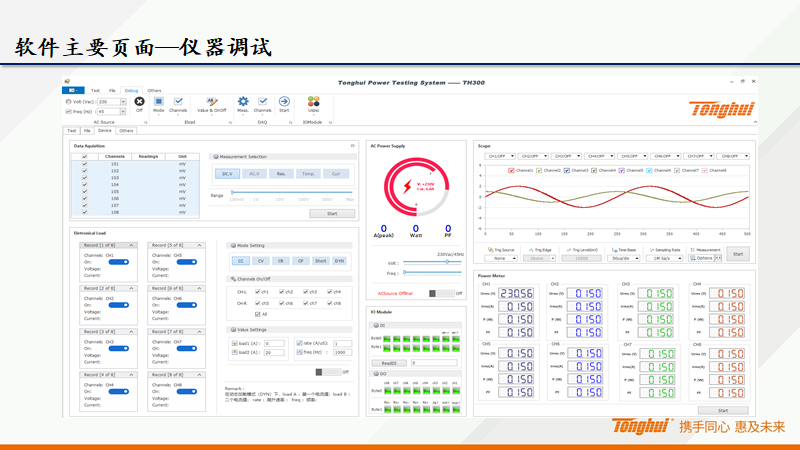Viewport: 800px width, 450px height.
Task: Open the Volt (Vac) dropdown
Action: 123,102
